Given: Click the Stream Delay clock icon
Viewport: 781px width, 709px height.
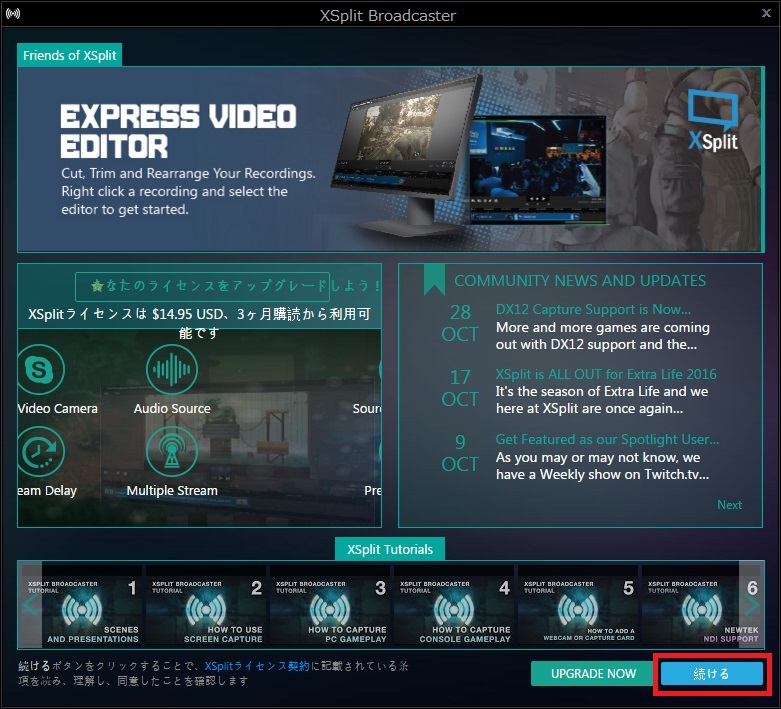Looking at the screenshot, I should (x=41, y=452).
